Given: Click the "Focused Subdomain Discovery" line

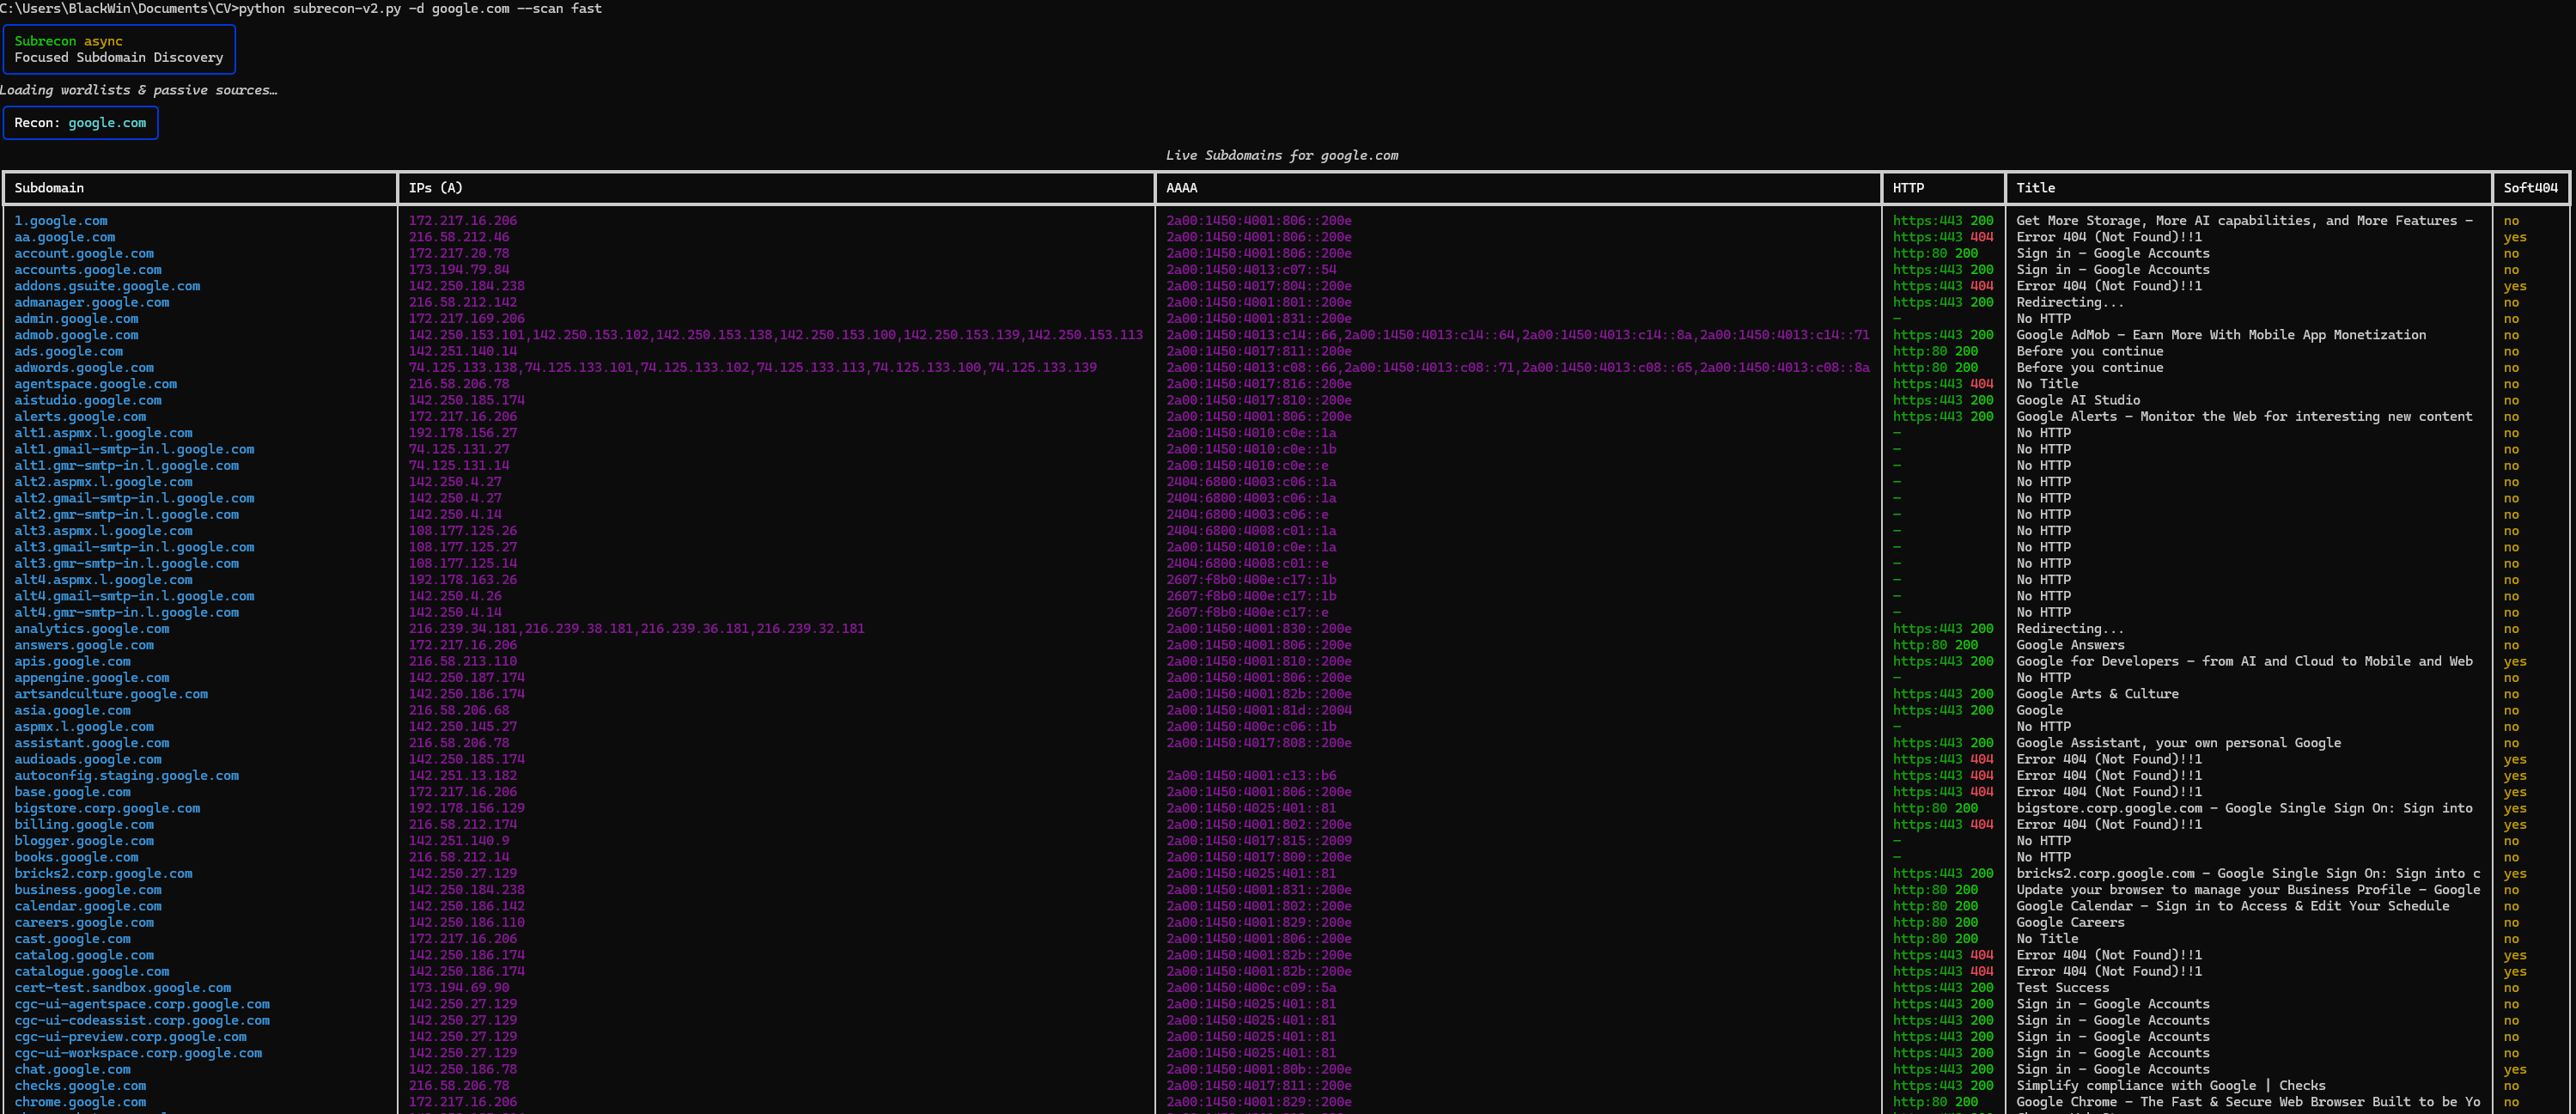Looking at the screenshot, I should 119,57.
